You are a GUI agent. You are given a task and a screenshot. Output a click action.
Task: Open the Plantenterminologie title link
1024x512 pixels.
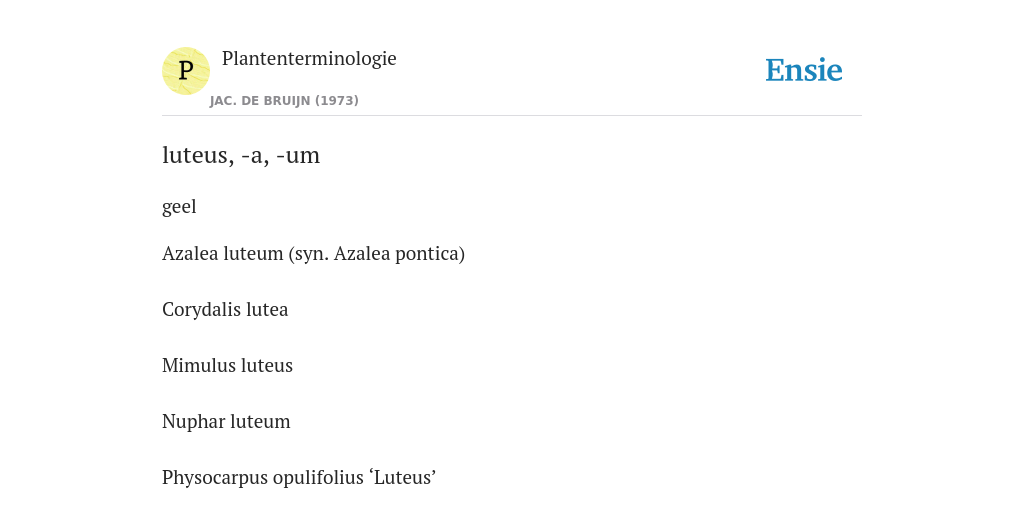309,58
